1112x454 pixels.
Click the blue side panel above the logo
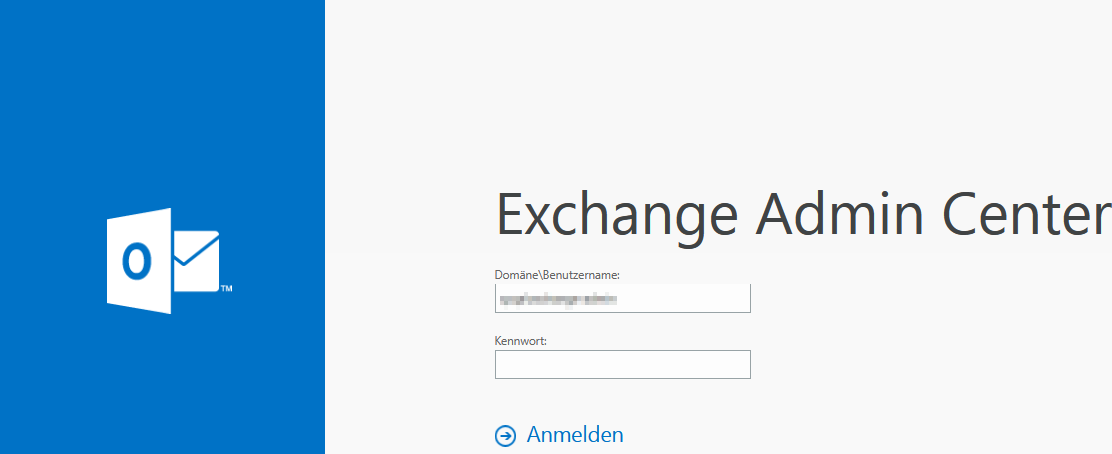tap(162, 100)
